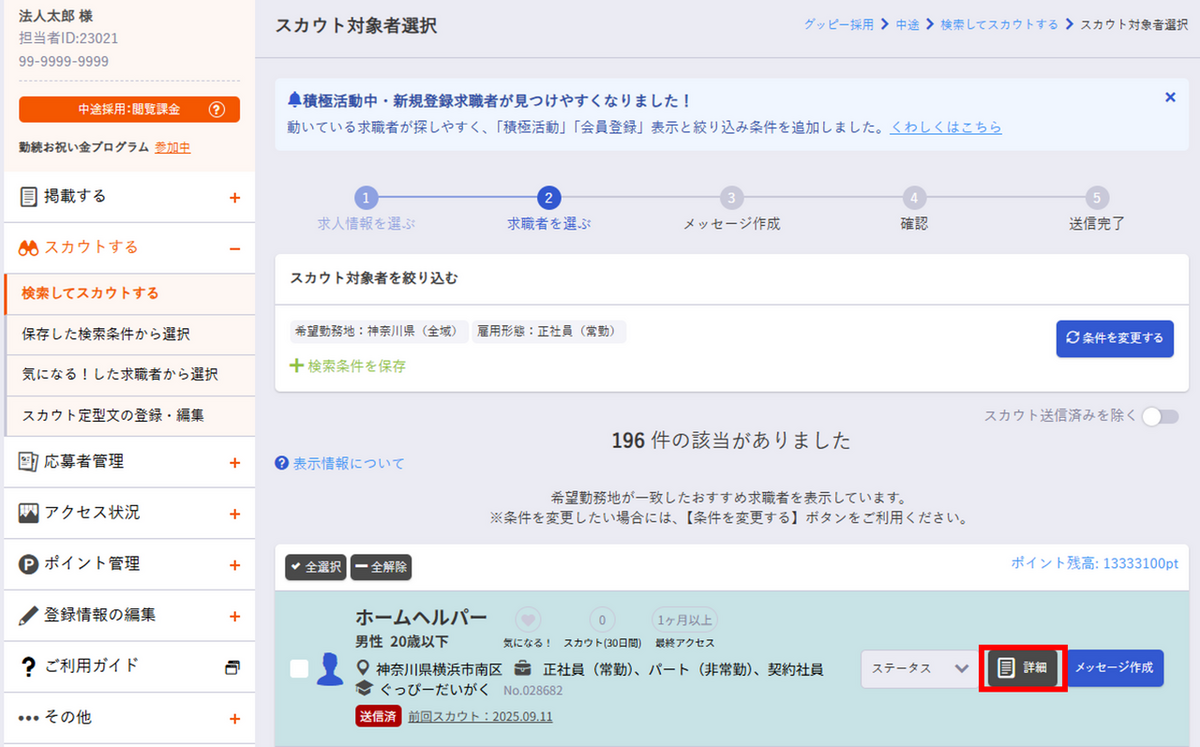Click the scout count circle icon
Screen dimensions: 1200x747
tap(601, 618)
